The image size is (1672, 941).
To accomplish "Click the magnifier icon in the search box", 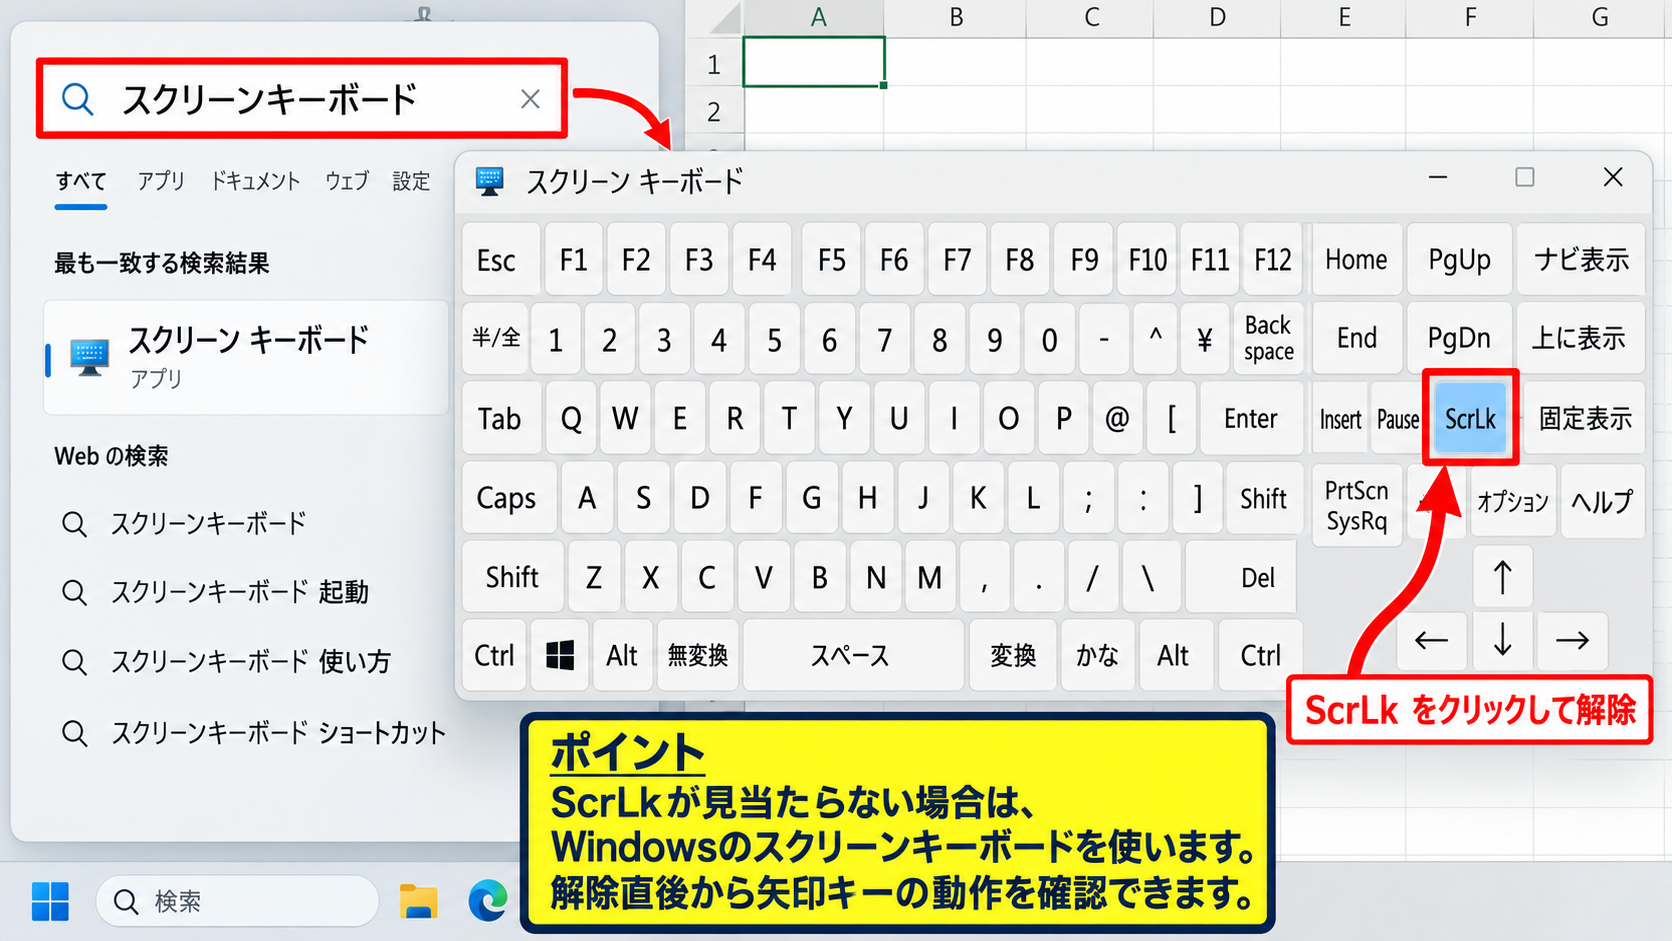I will click(x=77, y=99).
